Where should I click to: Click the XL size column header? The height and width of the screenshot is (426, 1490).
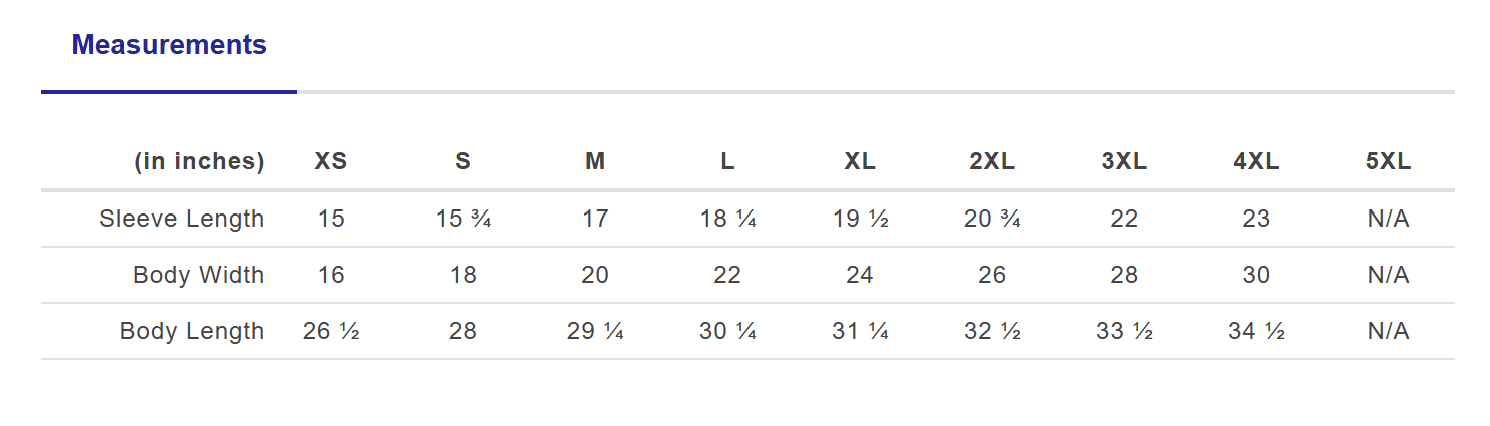click(x=860, y=162)
